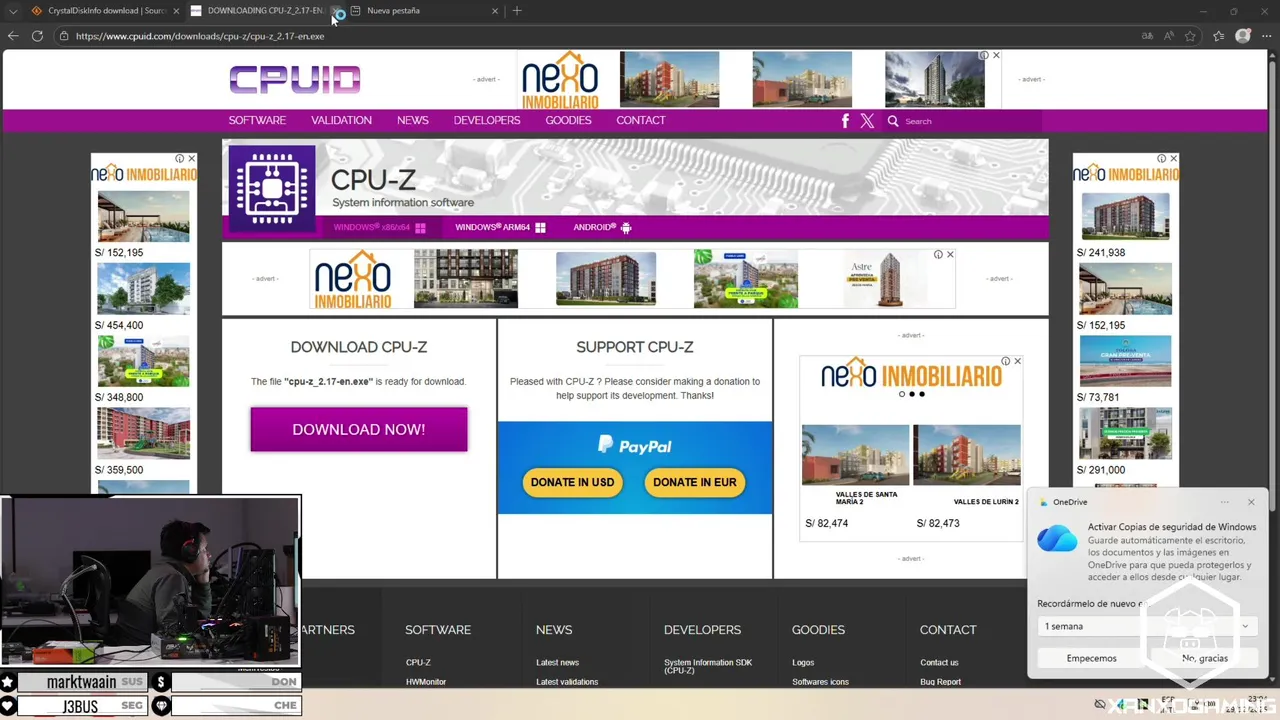Viewport: 1280px width, 720px height.
Task: Click footer HWMonitor link
Action: 426,682
